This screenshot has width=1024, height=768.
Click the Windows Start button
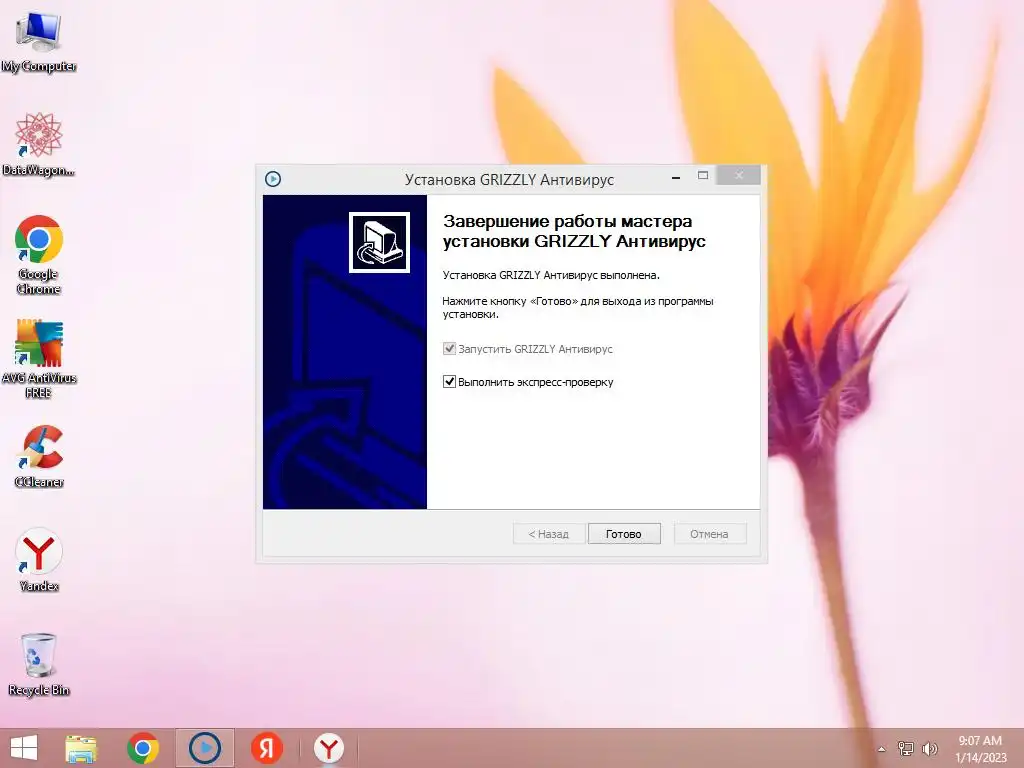(24, 748)
